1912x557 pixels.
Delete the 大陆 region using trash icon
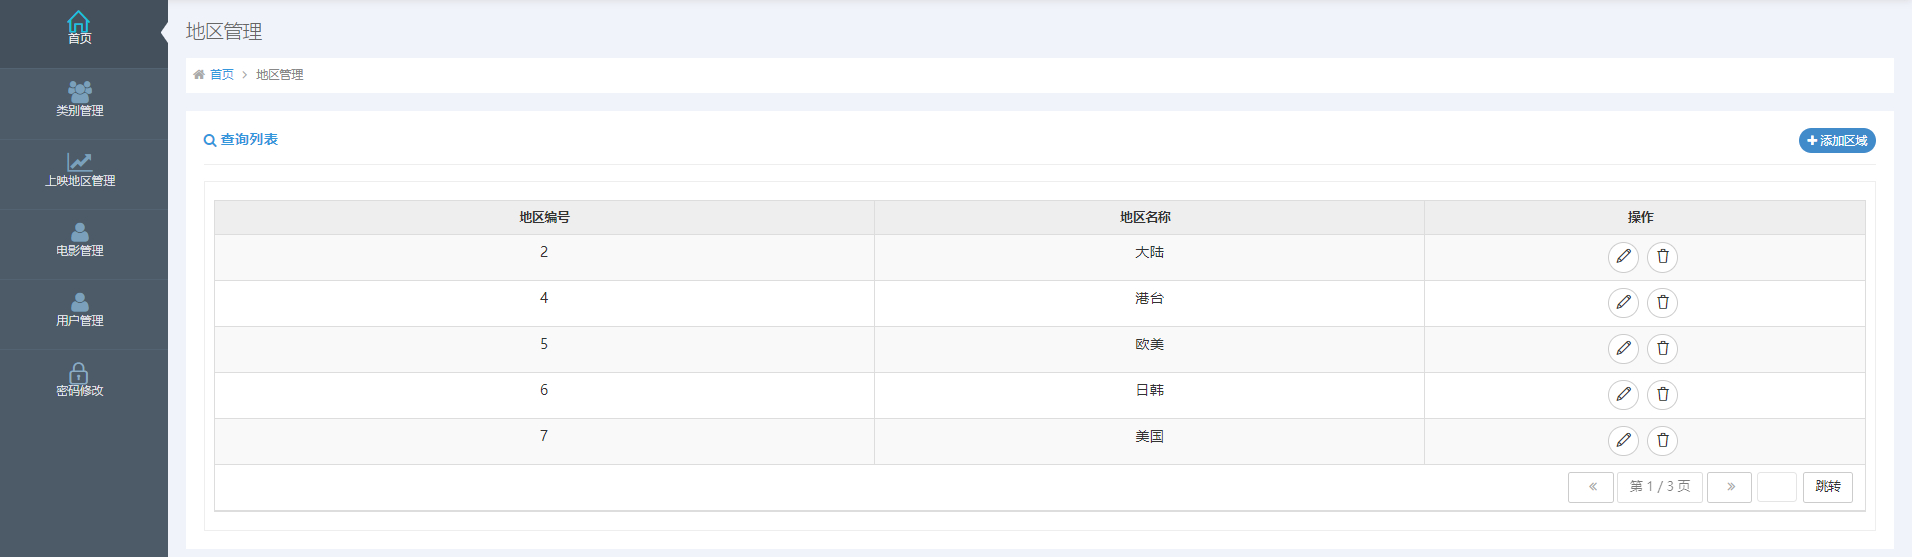click(x=1662, y=257)
